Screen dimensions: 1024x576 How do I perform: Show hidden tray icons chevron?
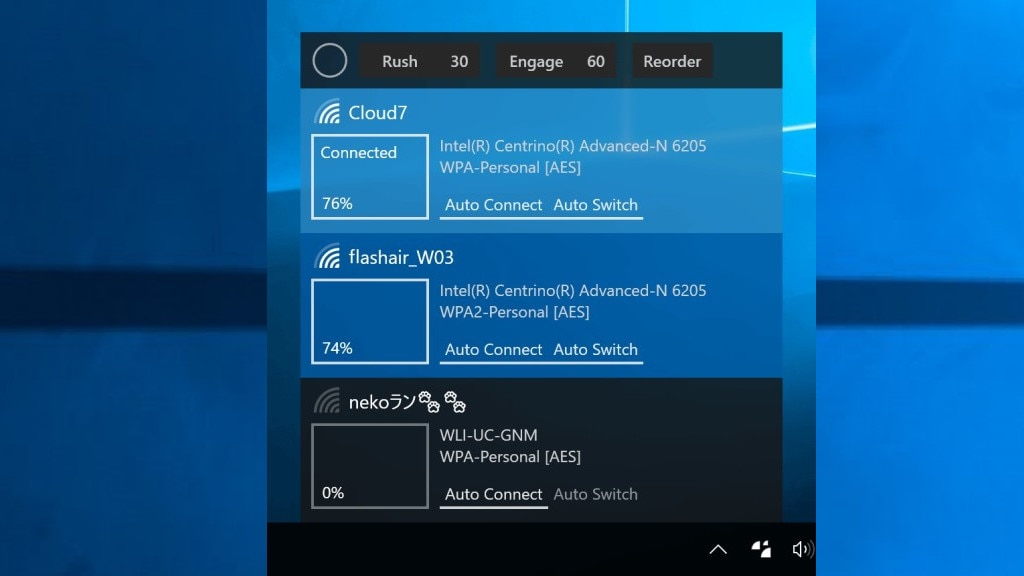717,549
